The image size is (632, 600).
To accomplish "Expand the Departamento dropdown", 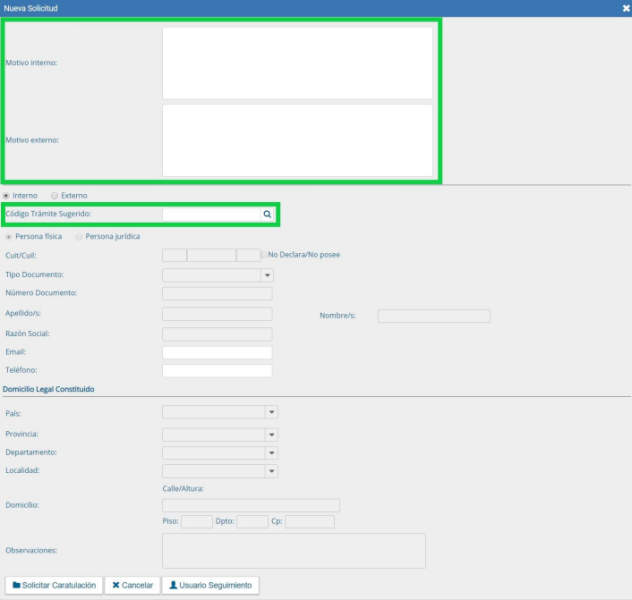I will click(271, 452).
